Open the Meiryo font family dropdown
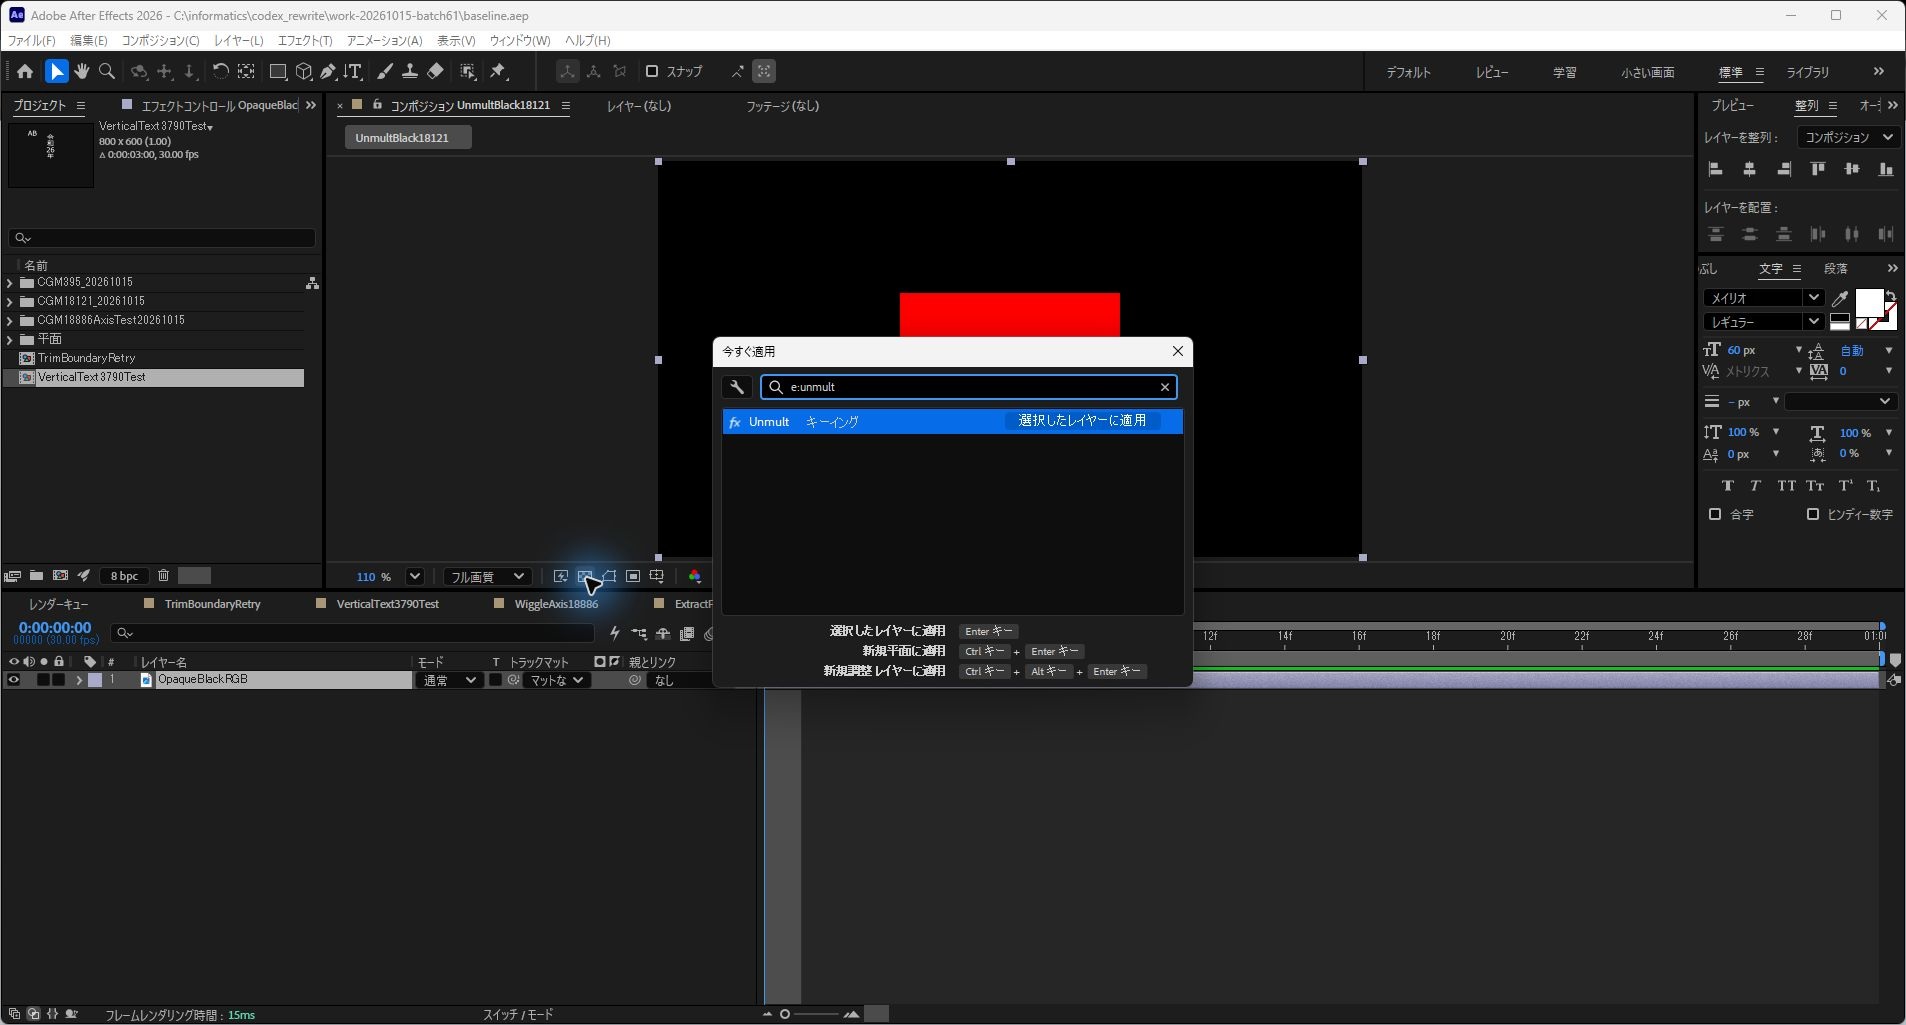Viewport: 1906px width, 1025px height. [1764, 298]
